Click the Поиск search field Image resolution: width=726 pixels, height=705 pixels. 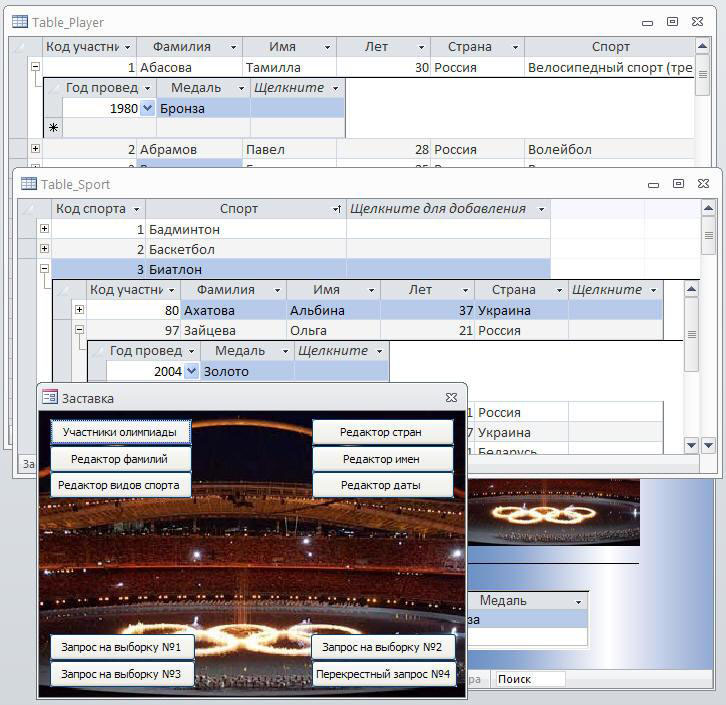[x=528, y=679]
